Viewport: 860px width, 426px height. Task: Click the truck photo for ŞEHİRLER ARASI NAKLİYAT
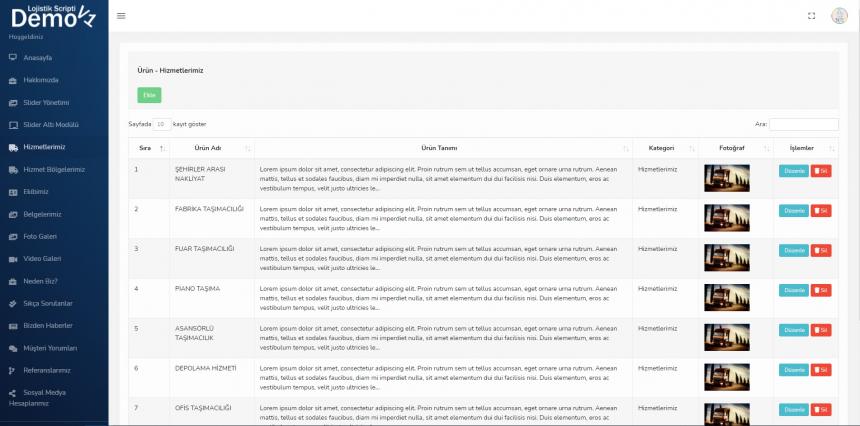pos(726,178)
